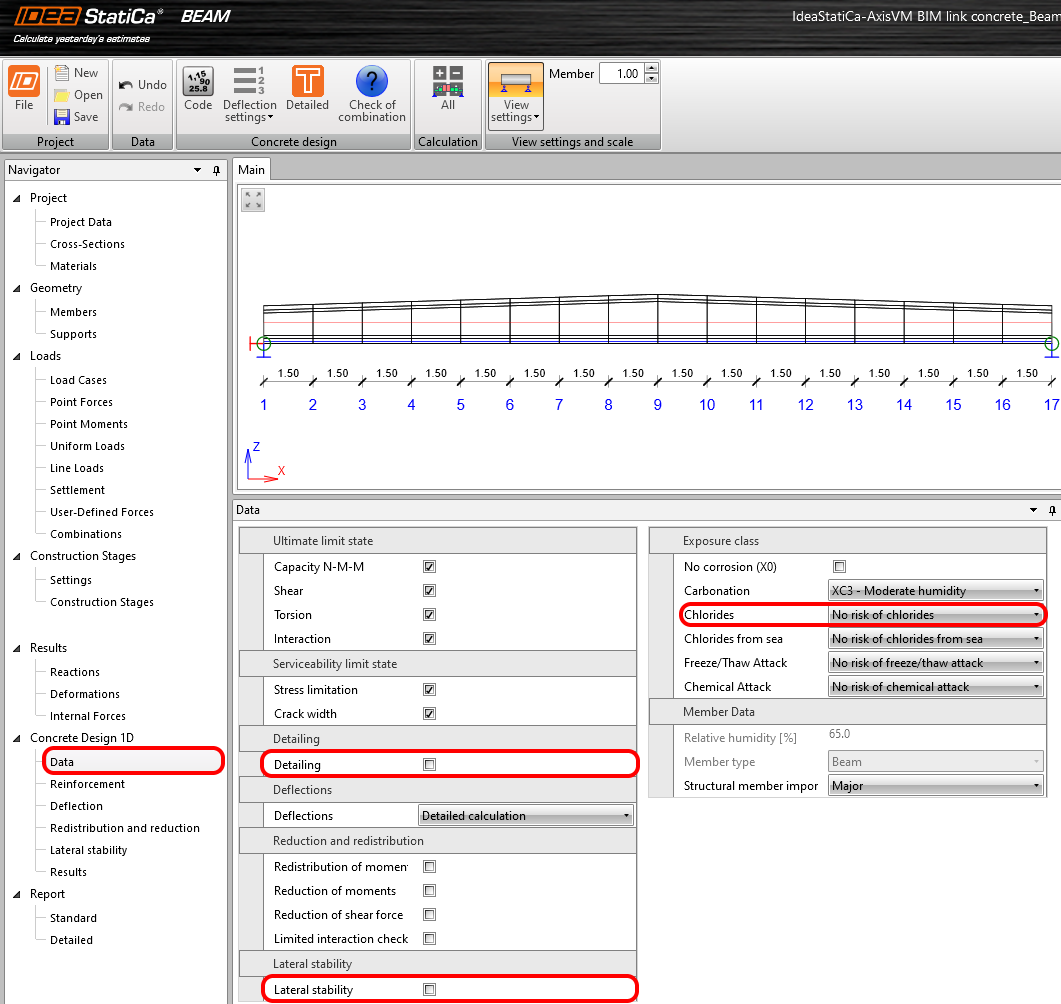Open the Chlorides exposure dropdown
Viewport: 1061px width, 1004px height.
935,615
